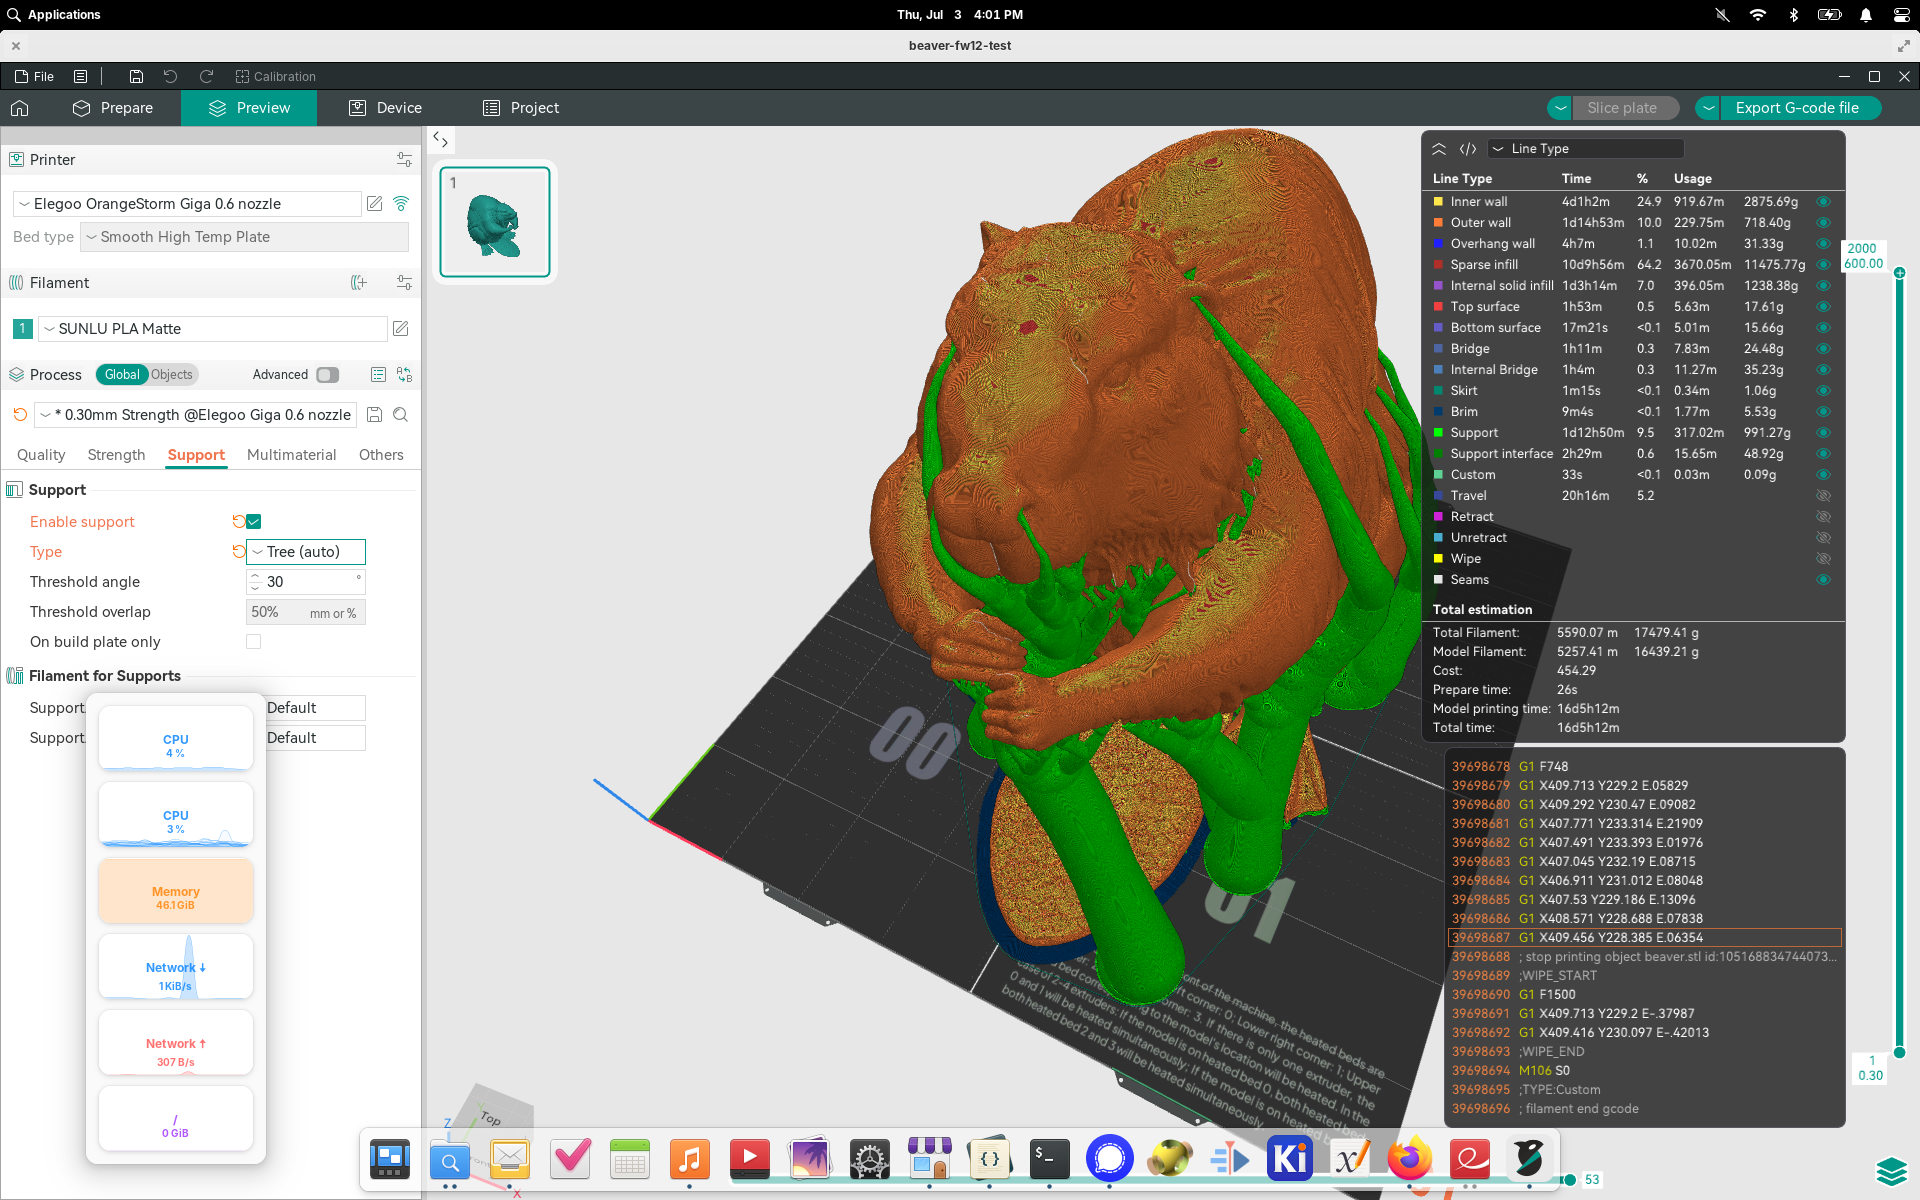Switch to the Device tab

385,108
